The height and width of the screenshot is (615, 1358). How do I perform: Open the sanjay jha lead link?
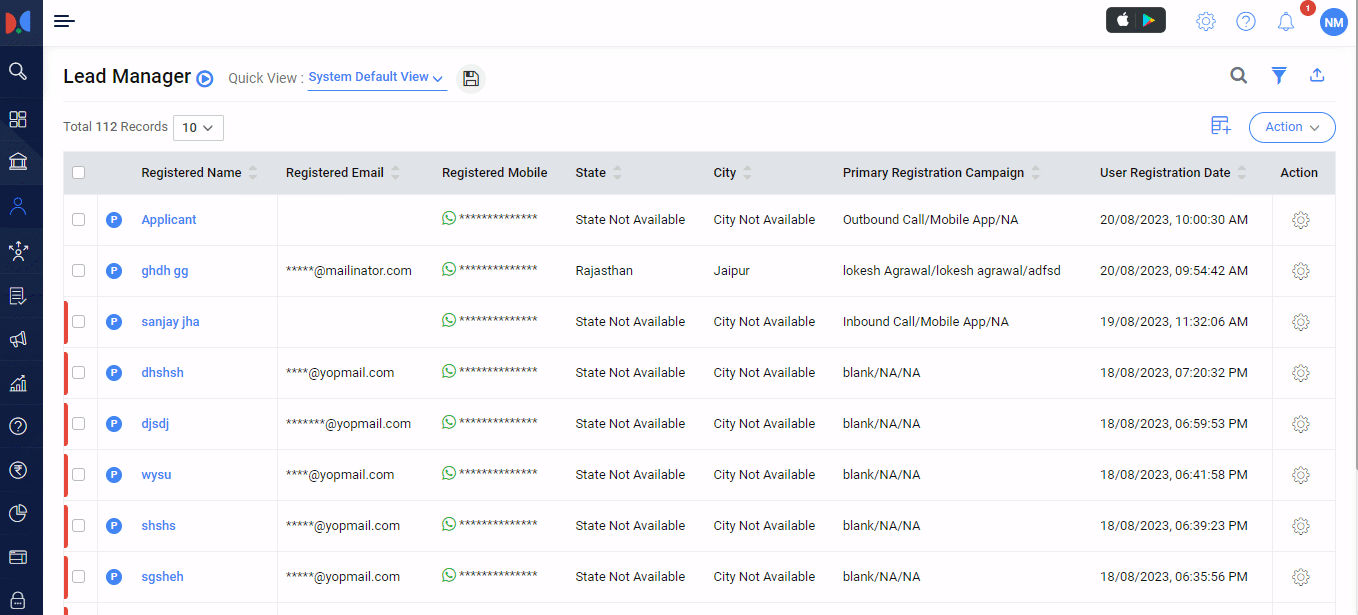click(x=170, y=322)
